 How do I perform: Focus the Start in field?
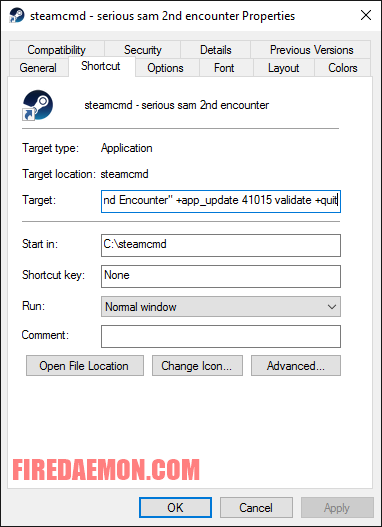[x=221, y=245]
